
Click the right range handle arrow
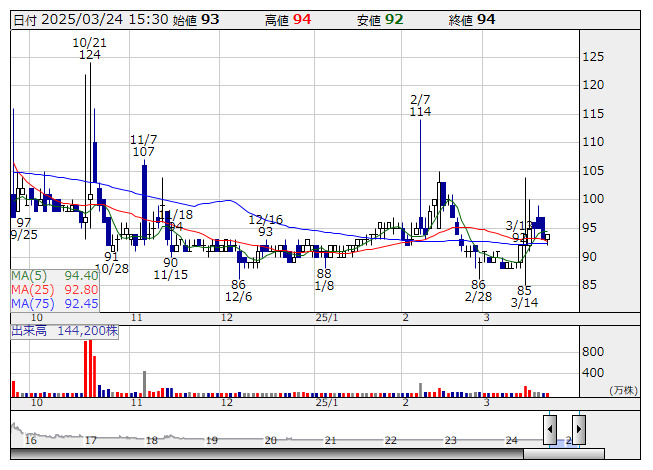578,430
